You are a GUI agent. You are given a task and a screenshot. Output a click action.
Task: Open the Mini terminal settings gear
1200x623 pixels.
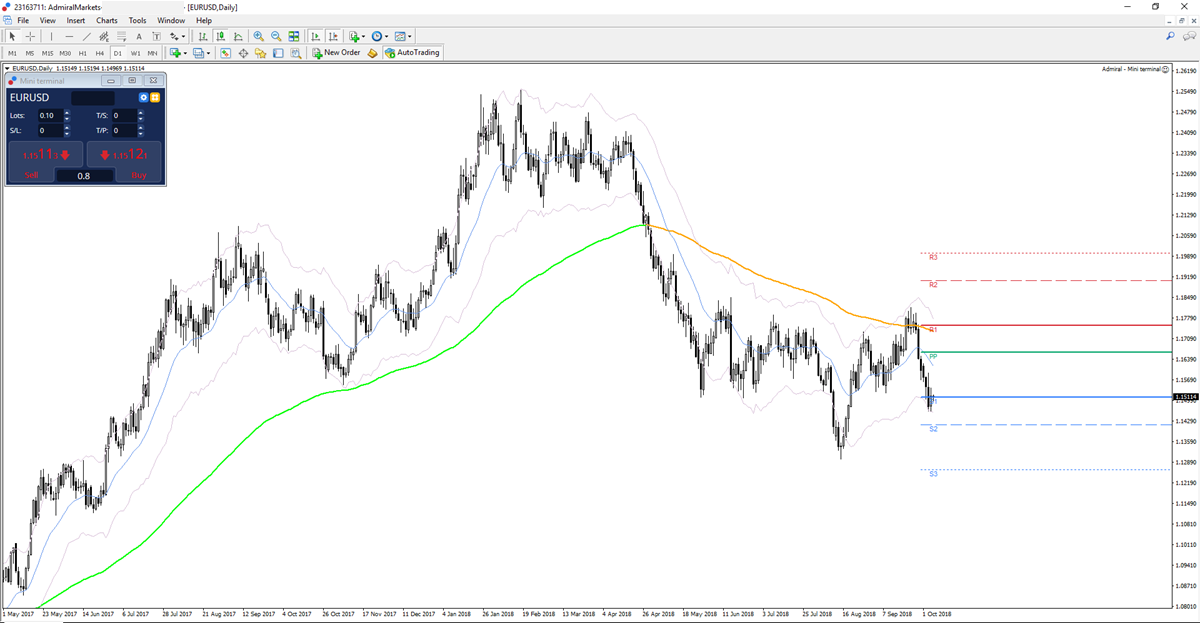(x=144, y=97)
